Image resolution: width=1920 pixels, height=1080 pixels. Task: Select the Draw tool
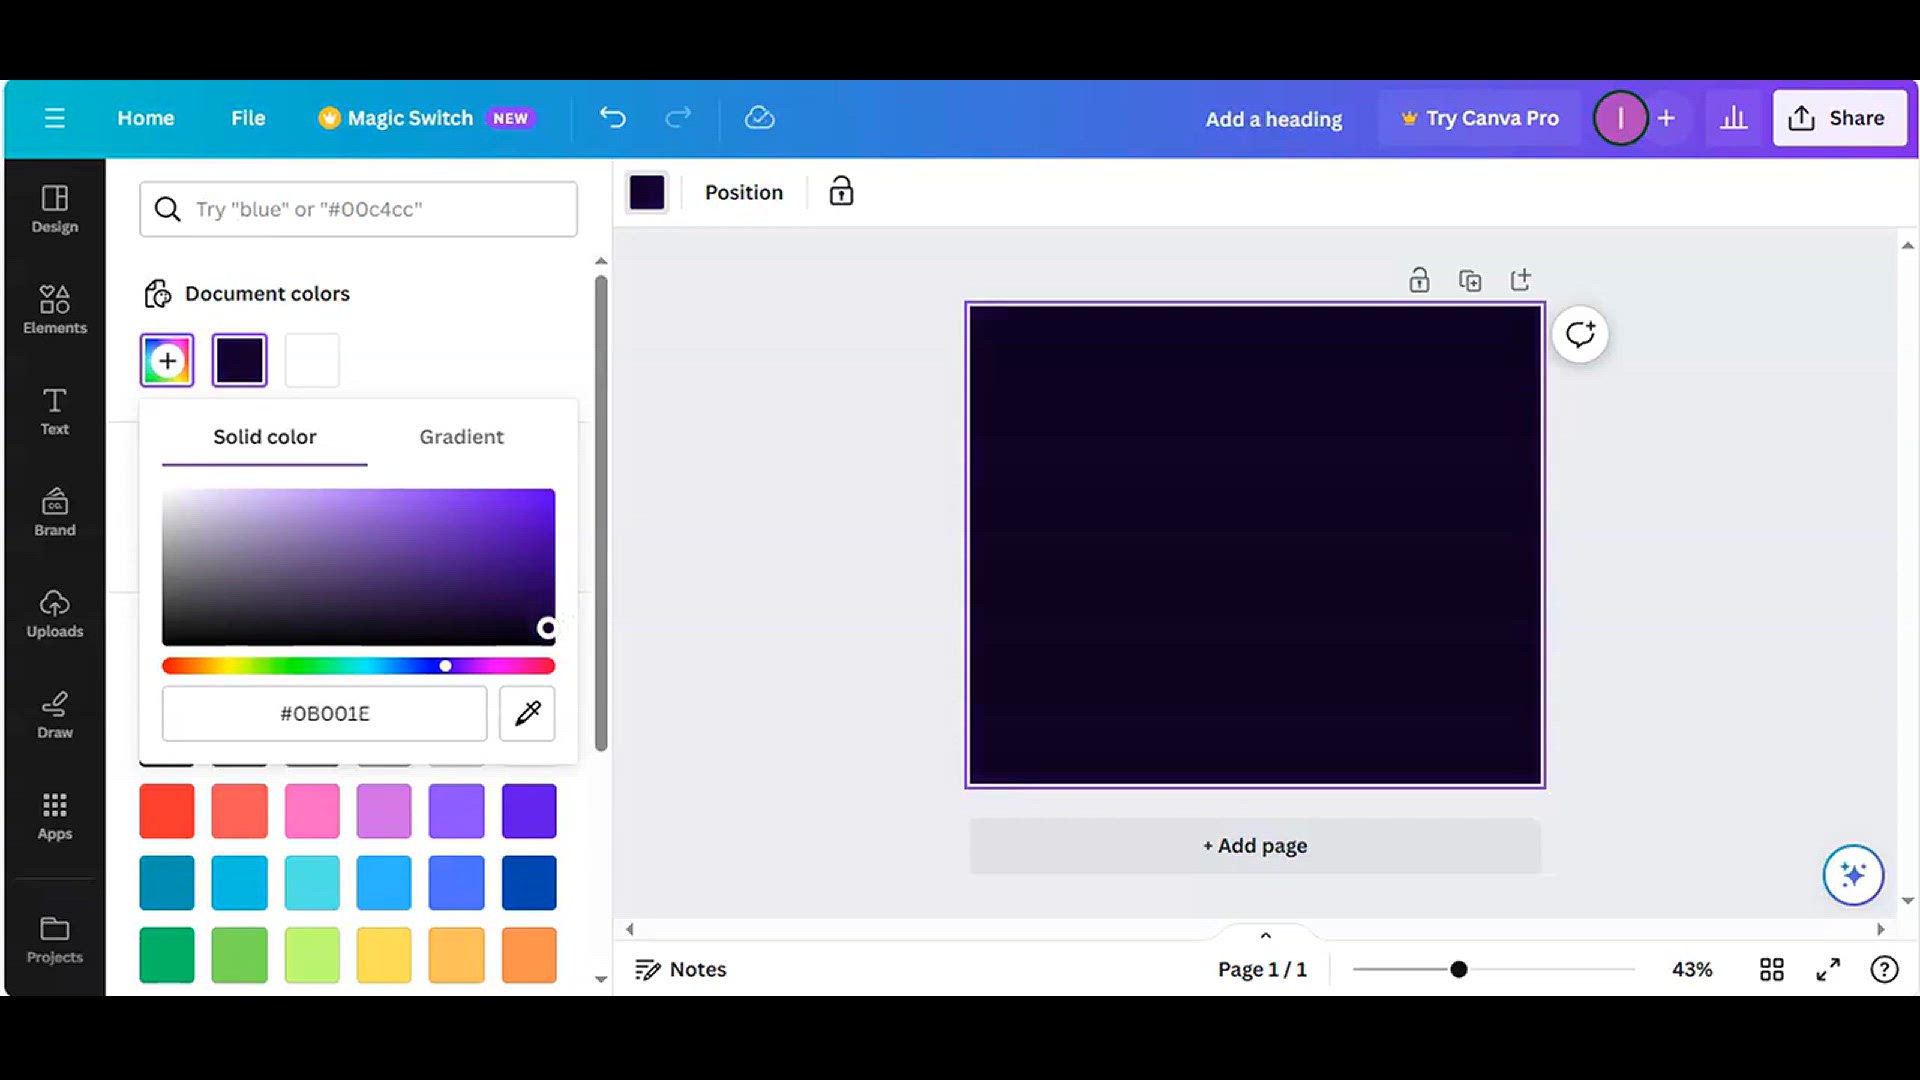coord(55,714)
